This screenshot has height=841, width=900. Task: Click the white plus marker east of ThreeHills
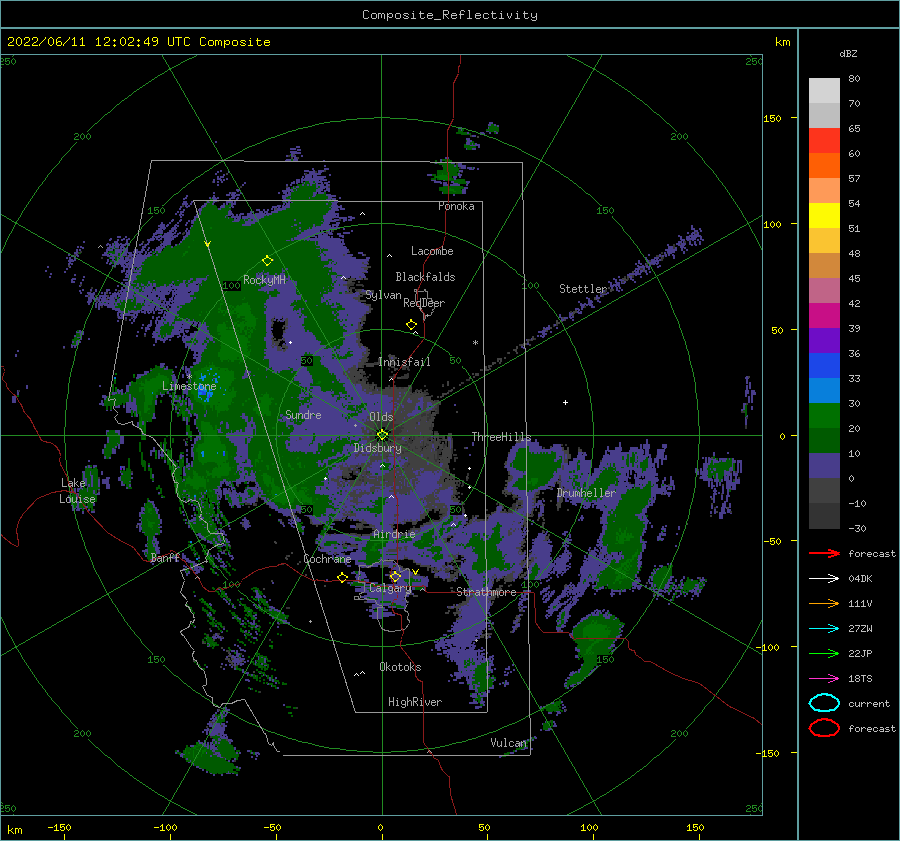click(565, 402)
